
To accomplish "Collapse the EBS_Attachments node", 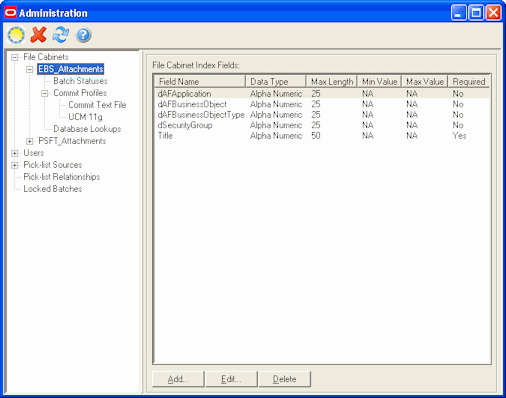I will click(30, 69).
